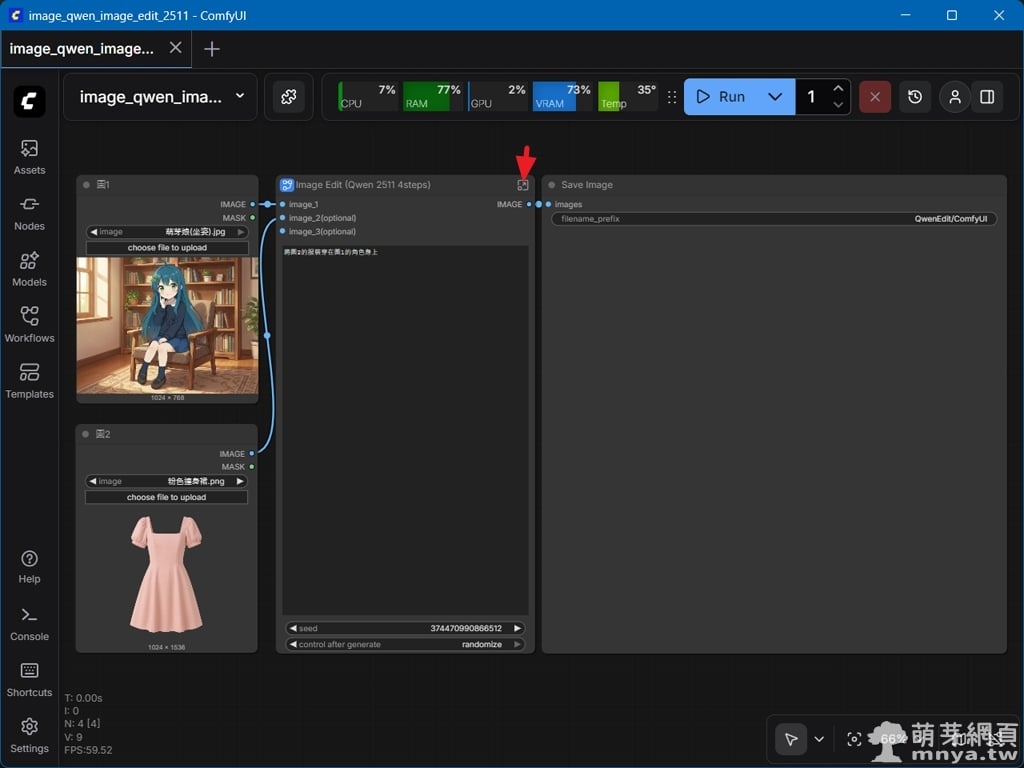Increase the batch count with the up arrow
The height and width of the screenshot is (768, 1024).
[x=838, y=89]
